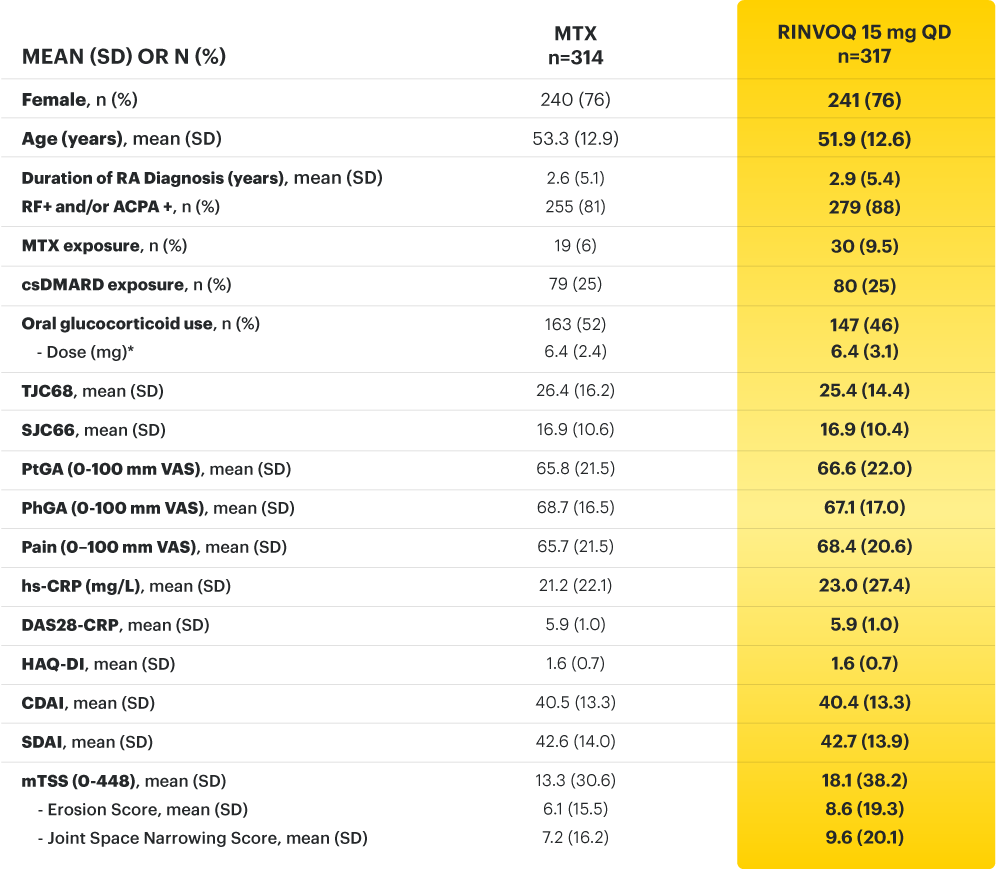
Task: Select the RINVOQ value '241 (76)'
Action: coord(864,100)
